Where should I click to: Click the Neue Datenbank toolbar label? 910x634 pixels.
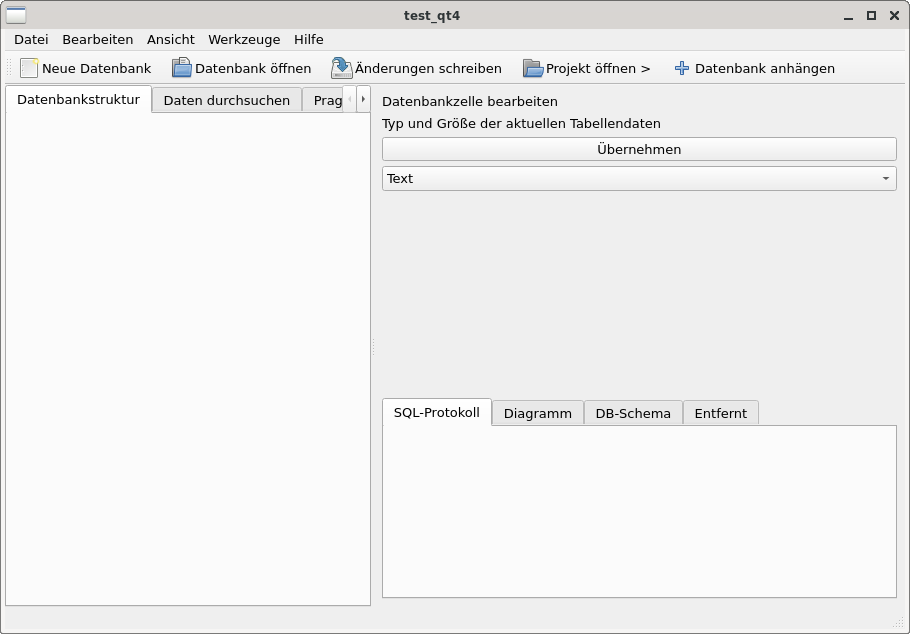point(96,69)
